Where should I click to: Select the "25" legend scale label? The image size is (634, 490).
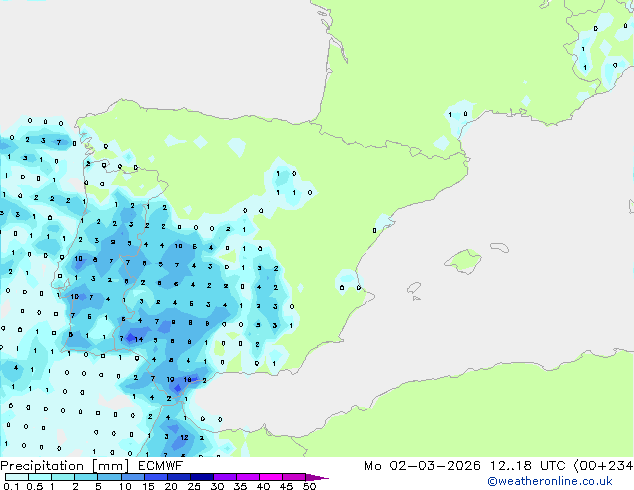pyautogui.click(x=194, y=486)
